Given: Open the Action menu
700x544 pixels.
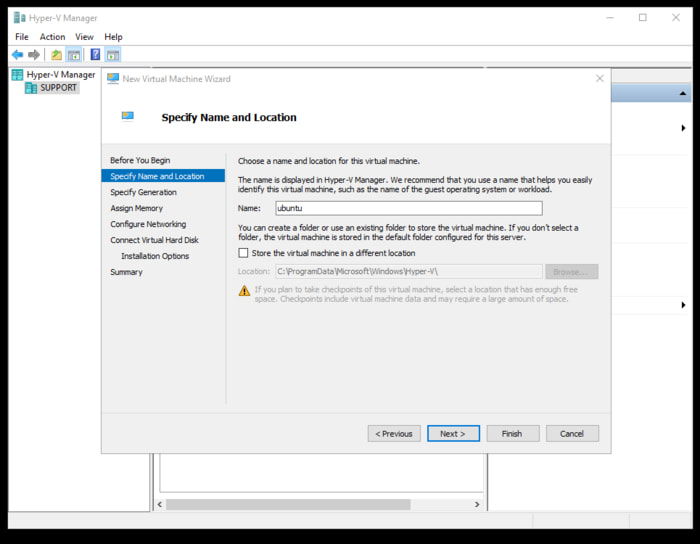Looking at the screenshot, I should click(52, 37).
